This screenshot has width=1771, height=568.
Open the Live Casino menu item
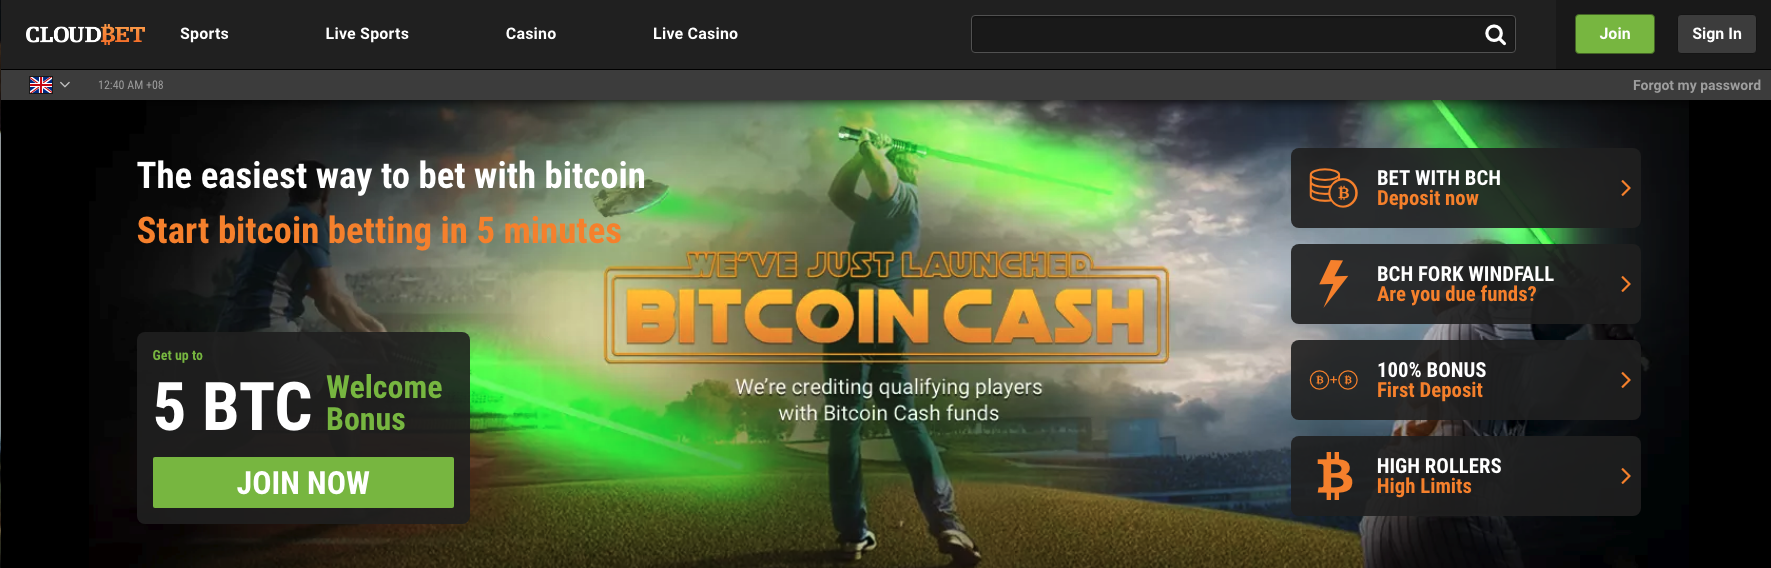tap(695, 34)
